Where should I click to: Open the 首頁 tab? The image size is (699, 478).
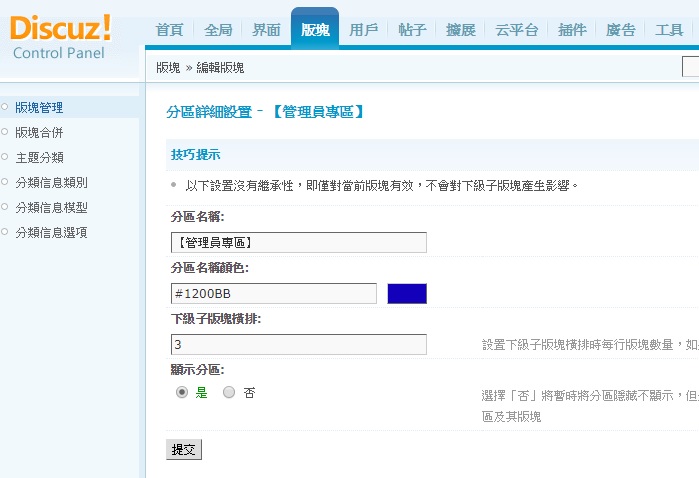pos(169,30)
